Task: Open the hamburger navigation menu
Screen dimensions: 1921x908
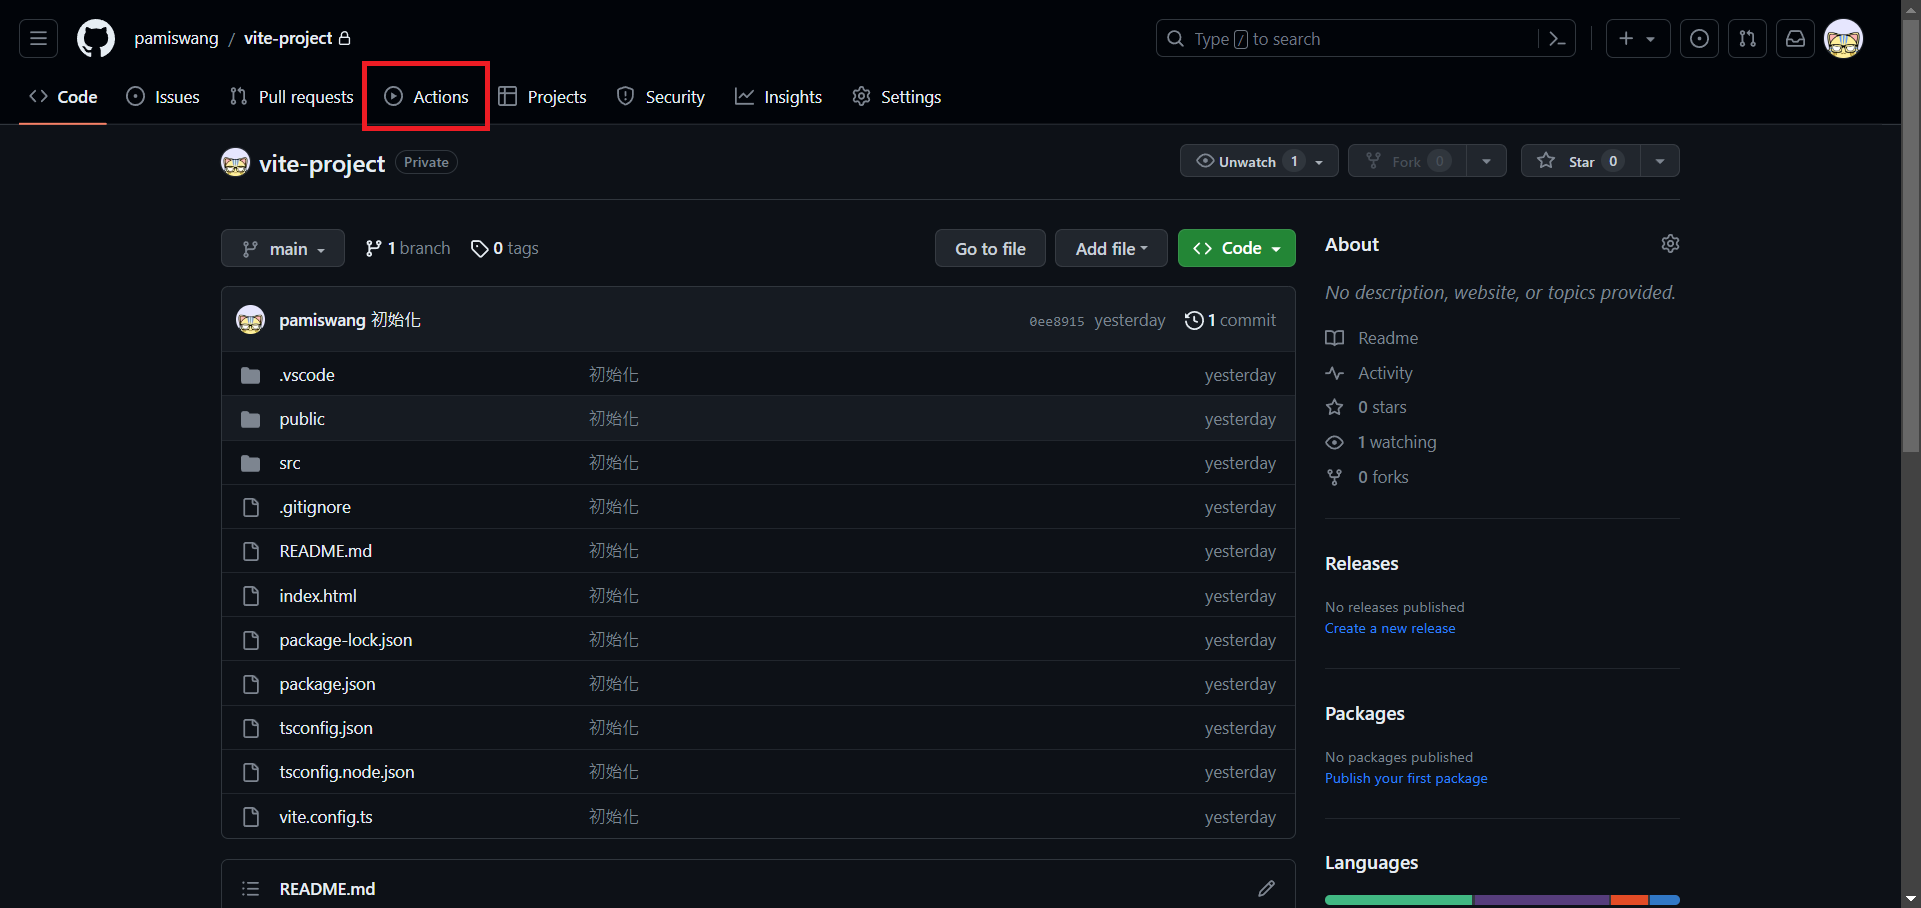Action: (38, 39)
